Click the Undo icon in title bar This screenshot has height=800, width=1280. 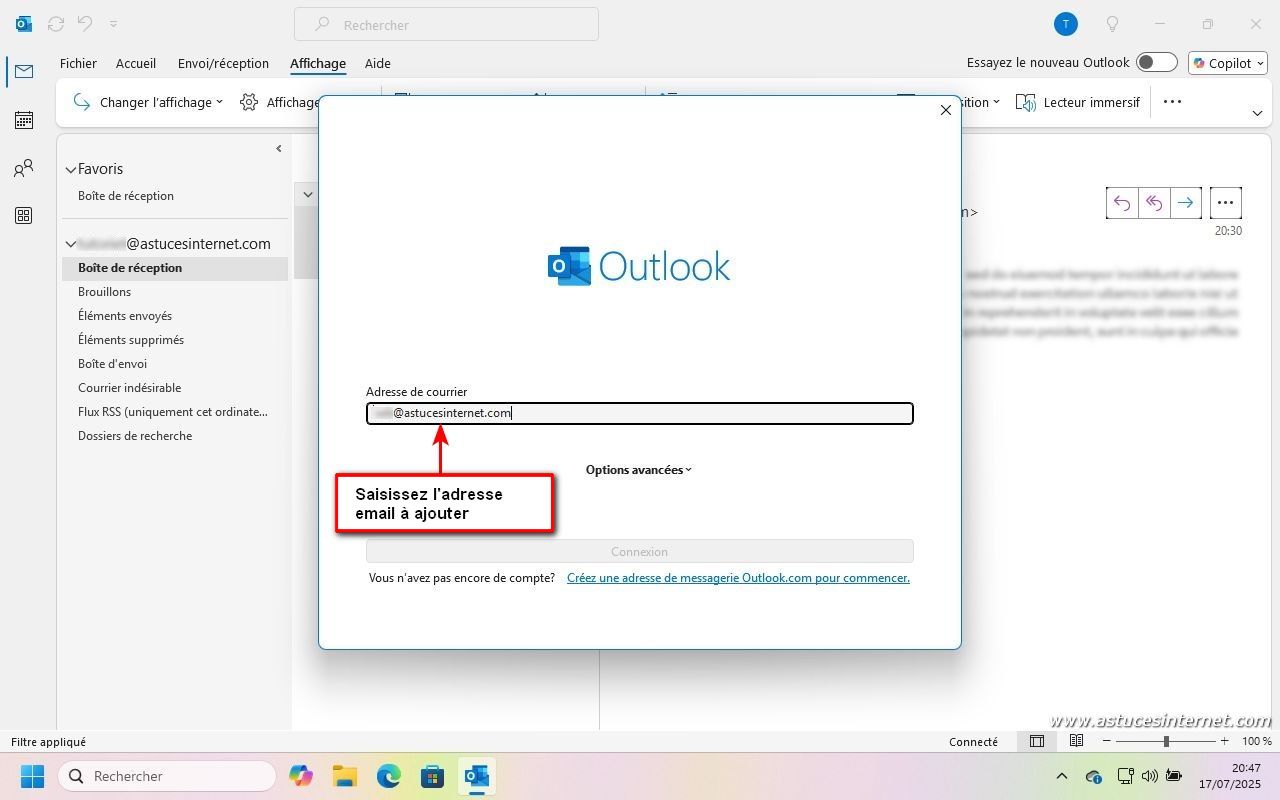pos(85,24)
